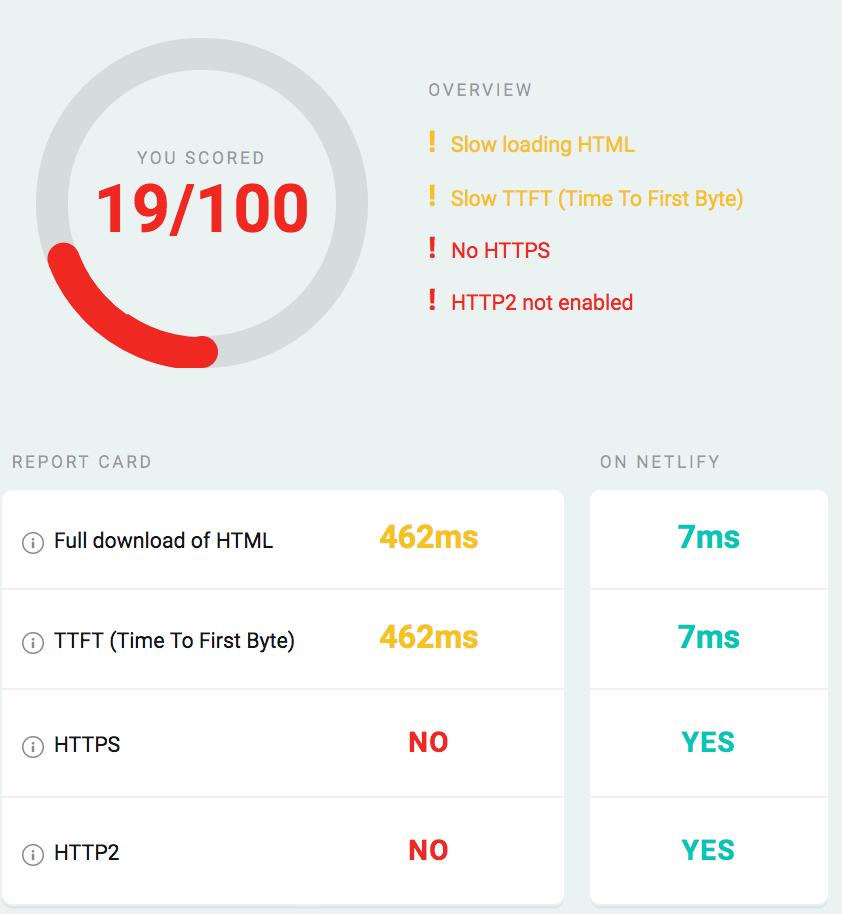The width and height of the screenshot is (842, 914).
Task: Click the red NO value for HTTPS
Action: point(428,743)
